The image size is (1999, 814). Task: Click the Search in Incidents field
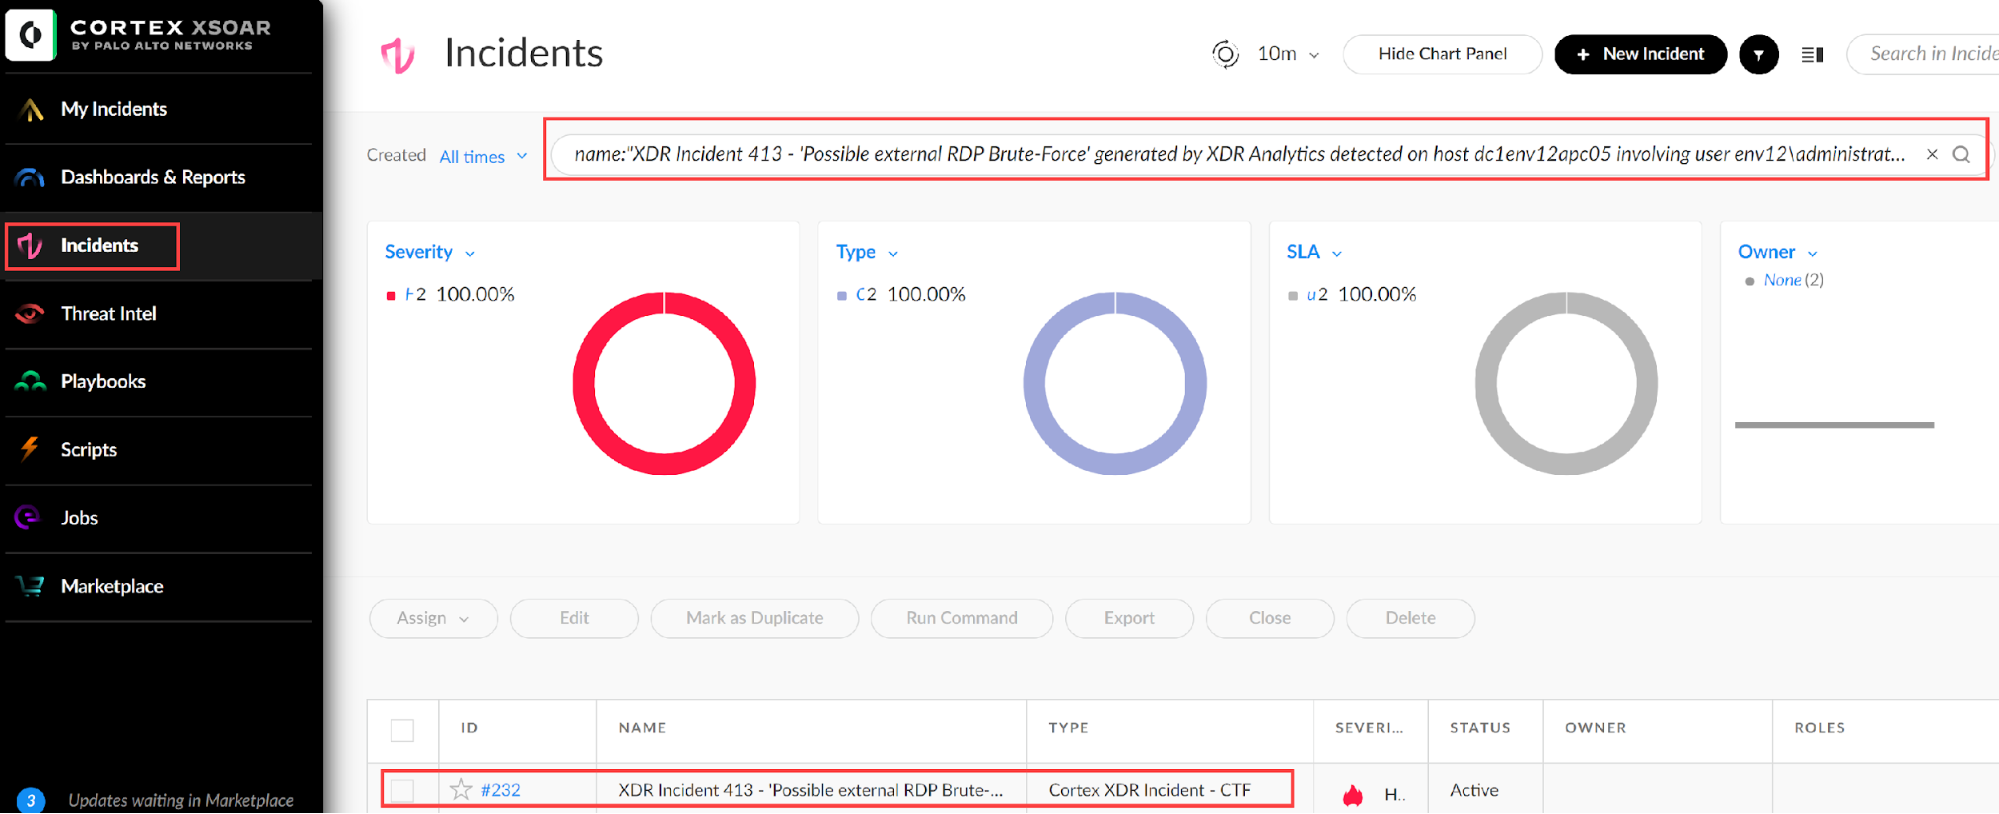click(x=1930, y=54)
